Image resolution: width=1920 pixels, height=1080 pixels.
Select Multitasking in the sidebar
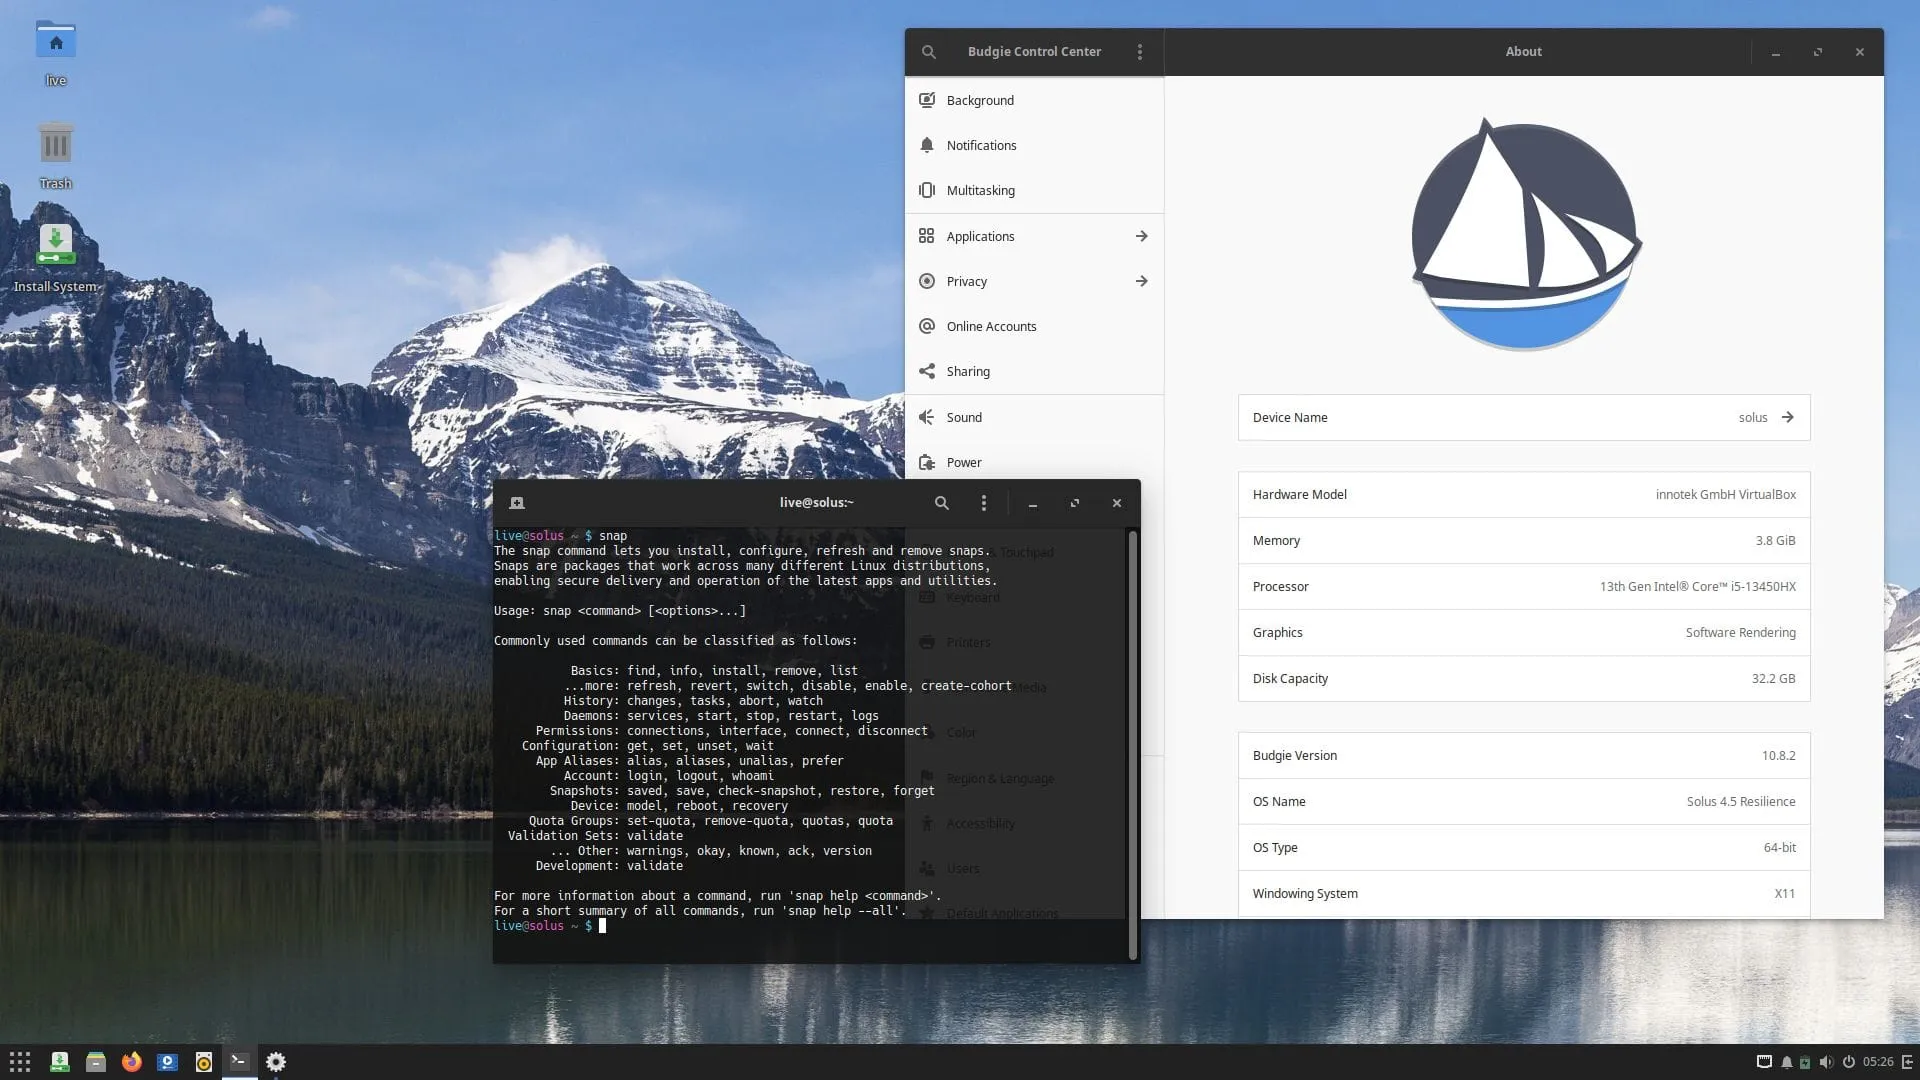point(1034,190)
